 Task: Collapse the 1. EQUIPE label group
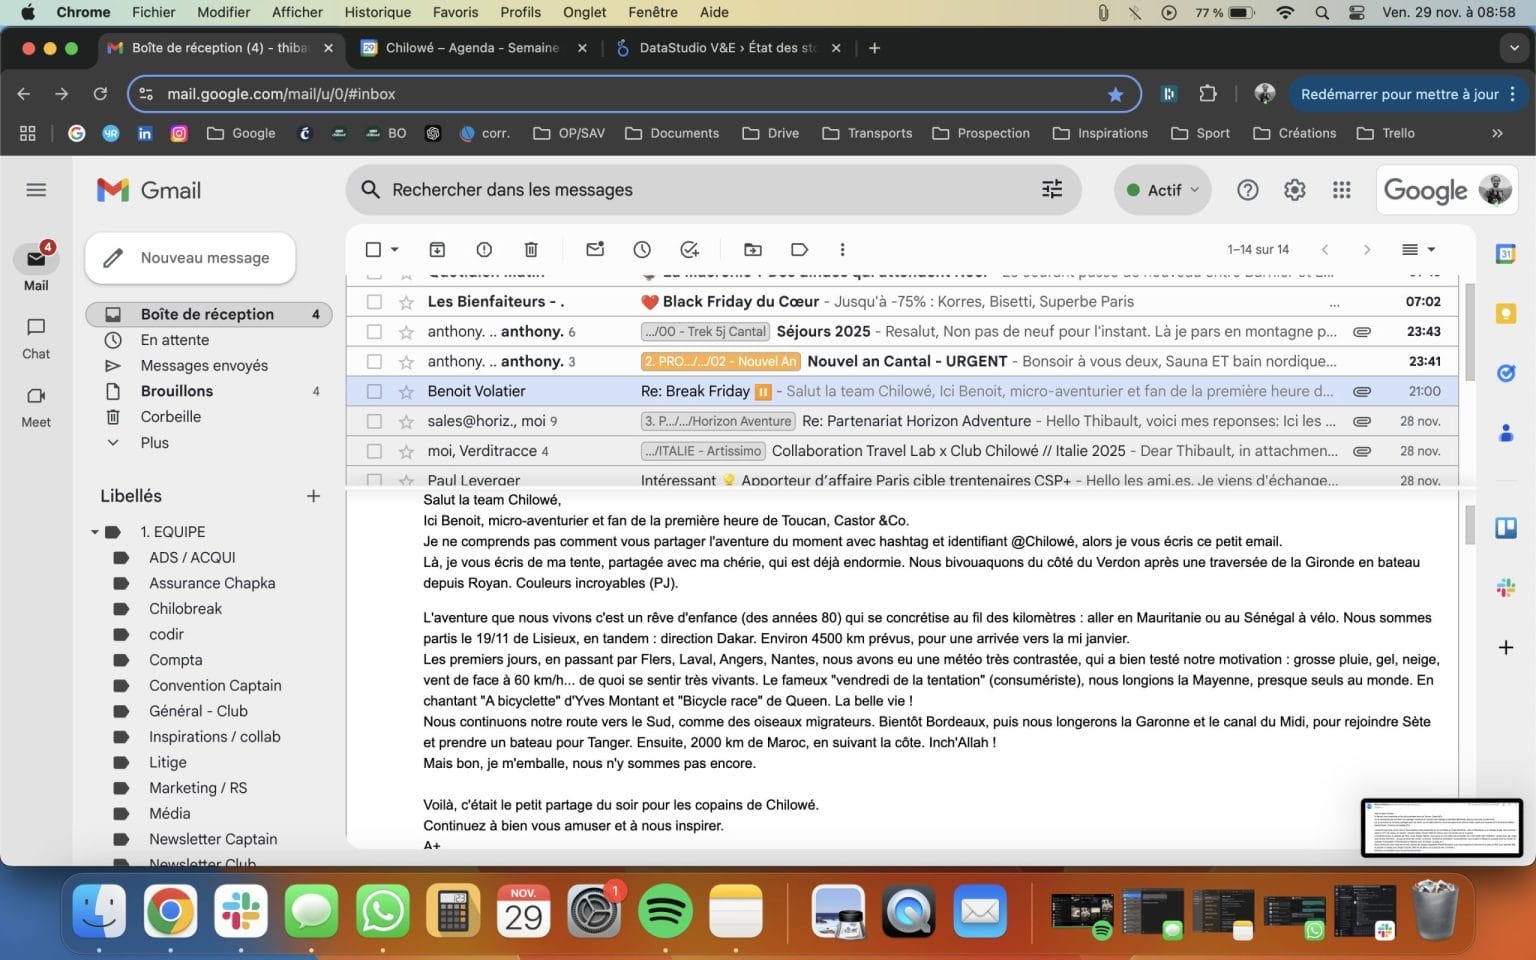point(95,532)
